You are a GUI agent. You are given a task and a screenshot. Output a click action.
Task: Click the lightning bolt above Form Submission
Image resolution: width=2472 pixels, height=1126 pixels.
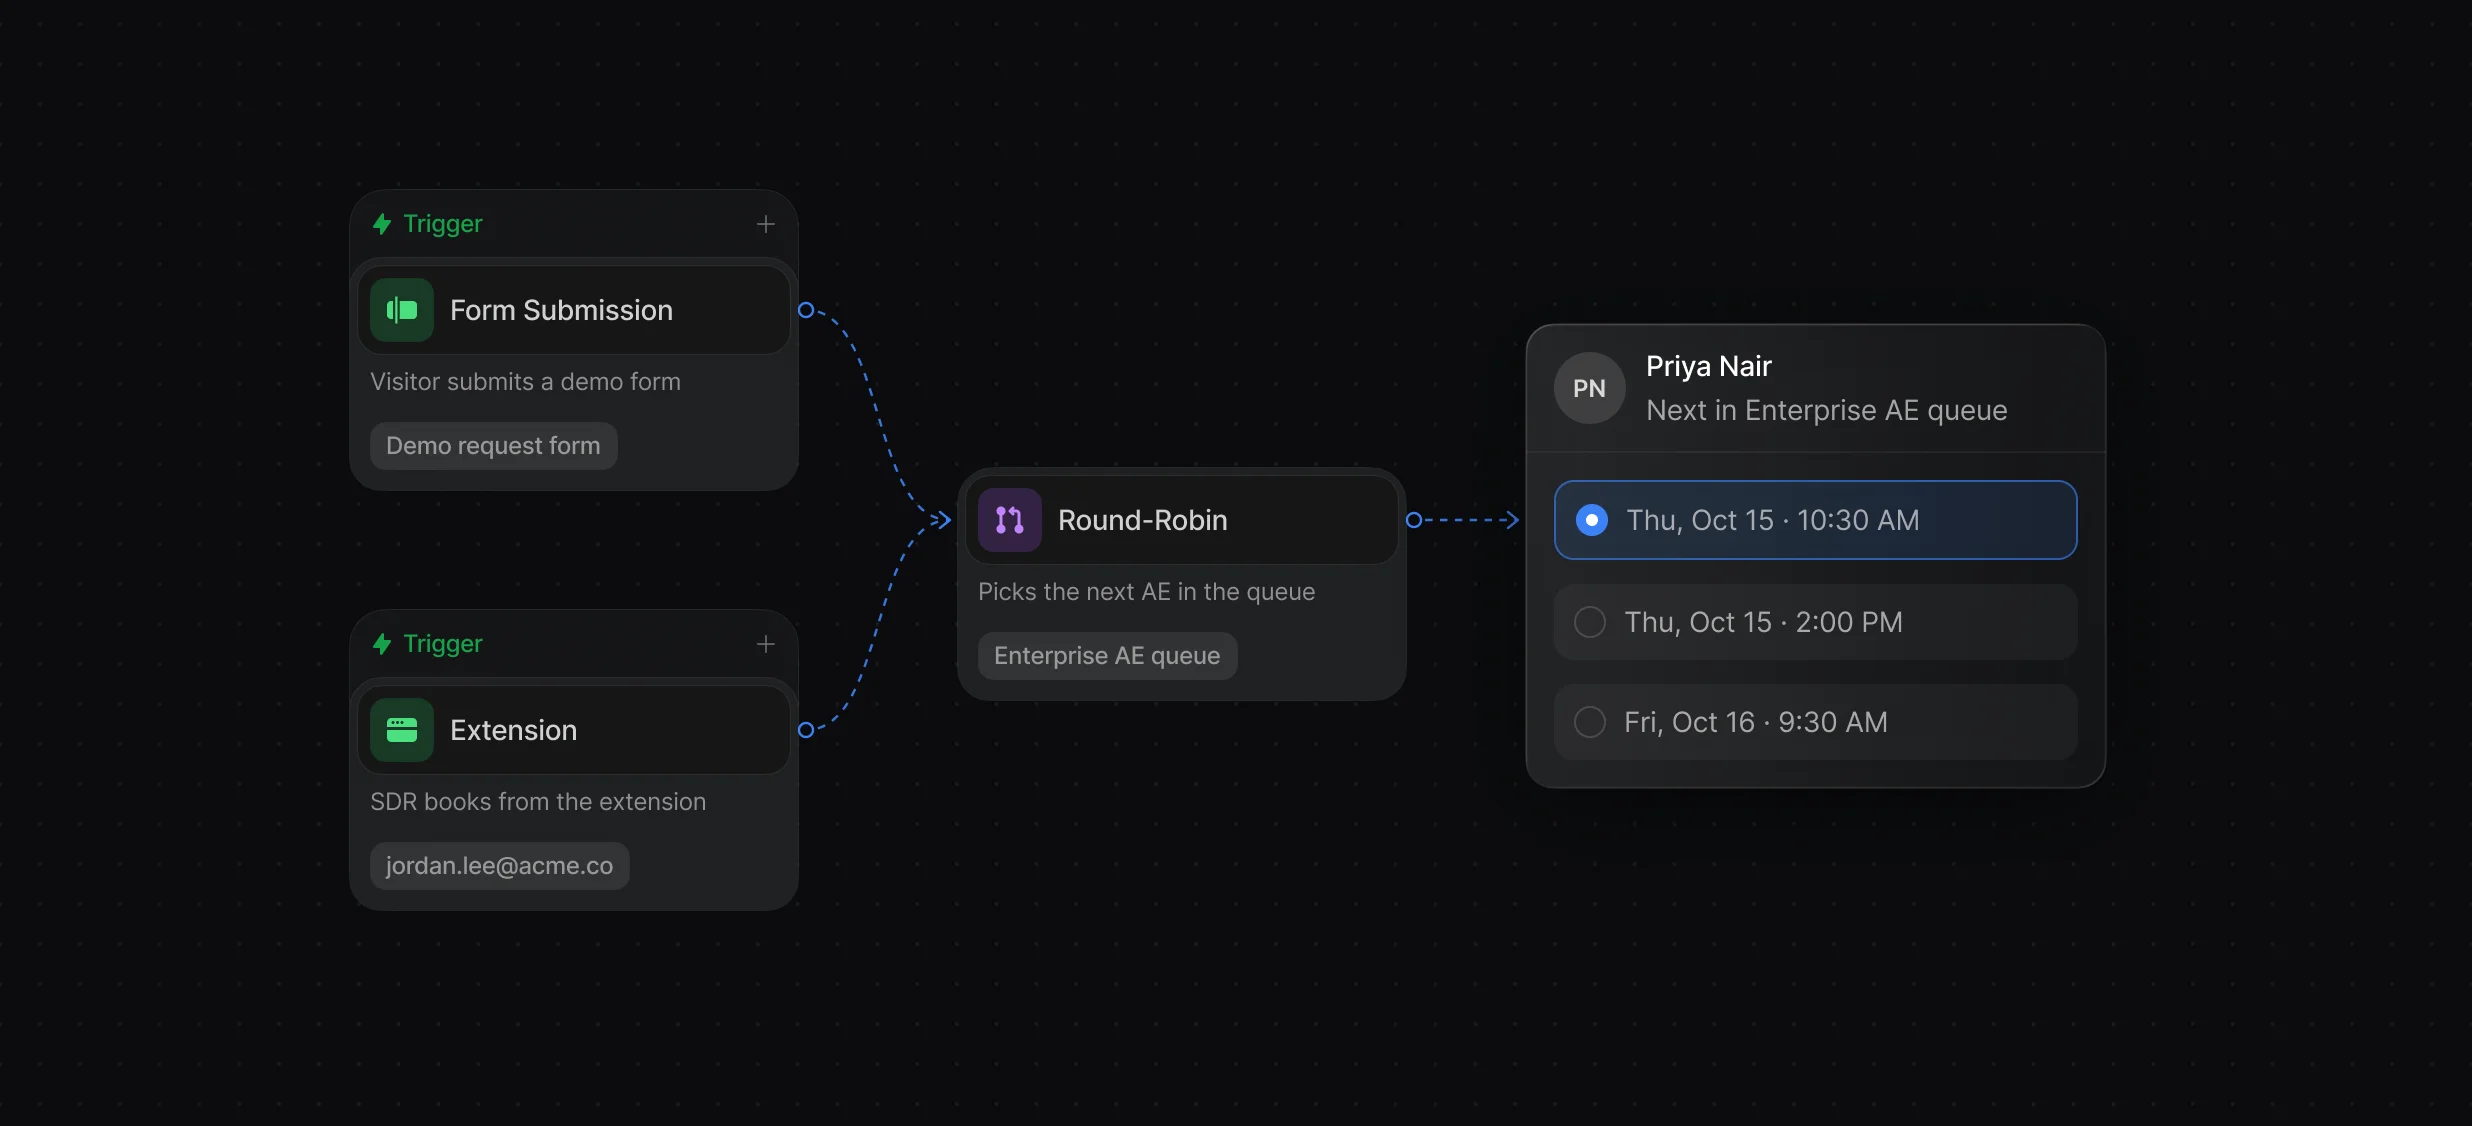(x=382, y=224)
